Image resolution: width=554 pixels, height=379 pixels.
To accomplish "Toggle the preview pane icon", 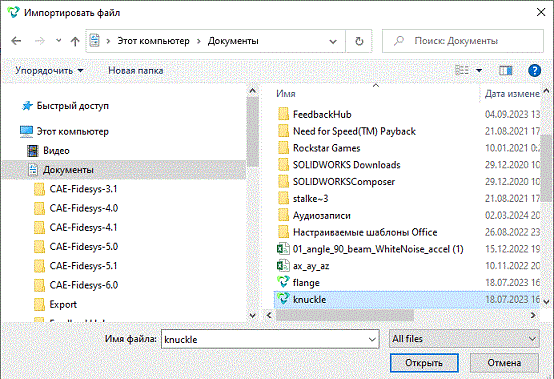I will point(506,71).
